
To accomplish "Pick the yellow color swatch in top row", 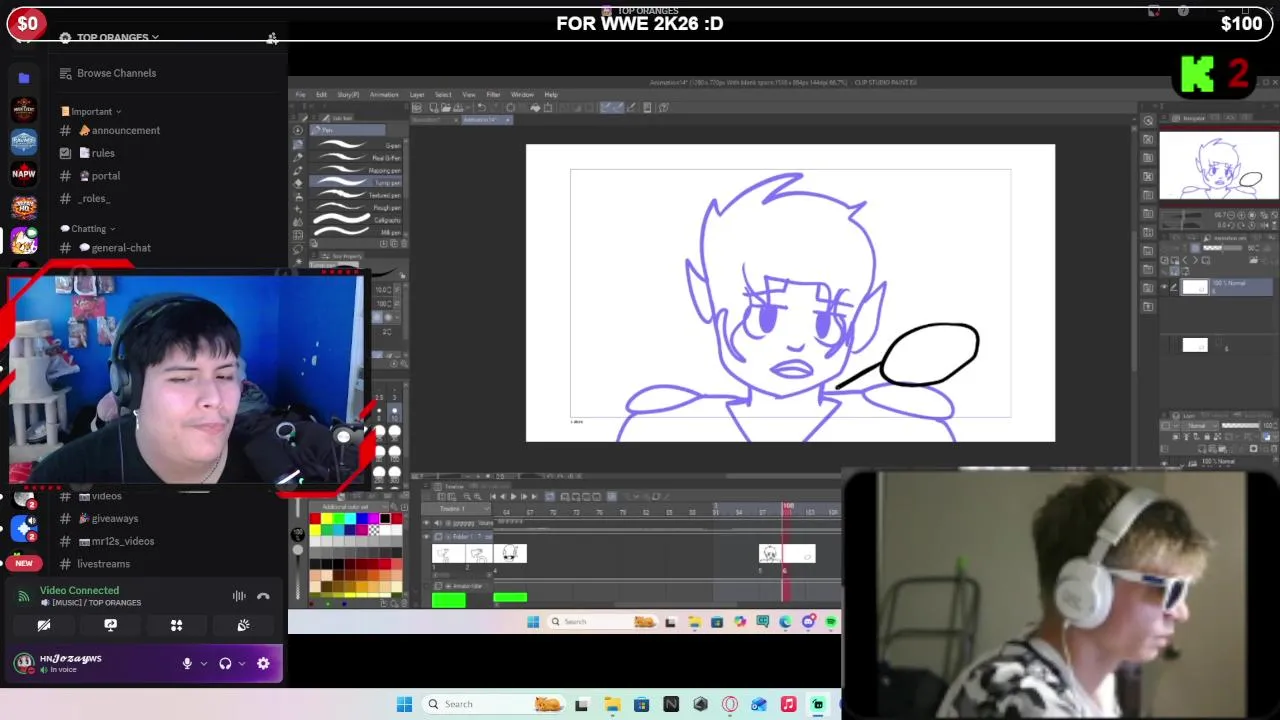I will pos(326,519).
